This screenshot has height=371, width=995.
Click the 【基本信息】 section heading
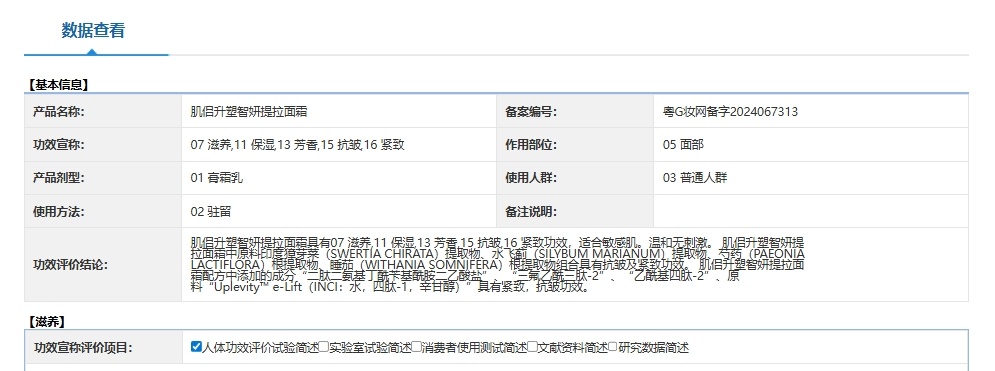58,84
